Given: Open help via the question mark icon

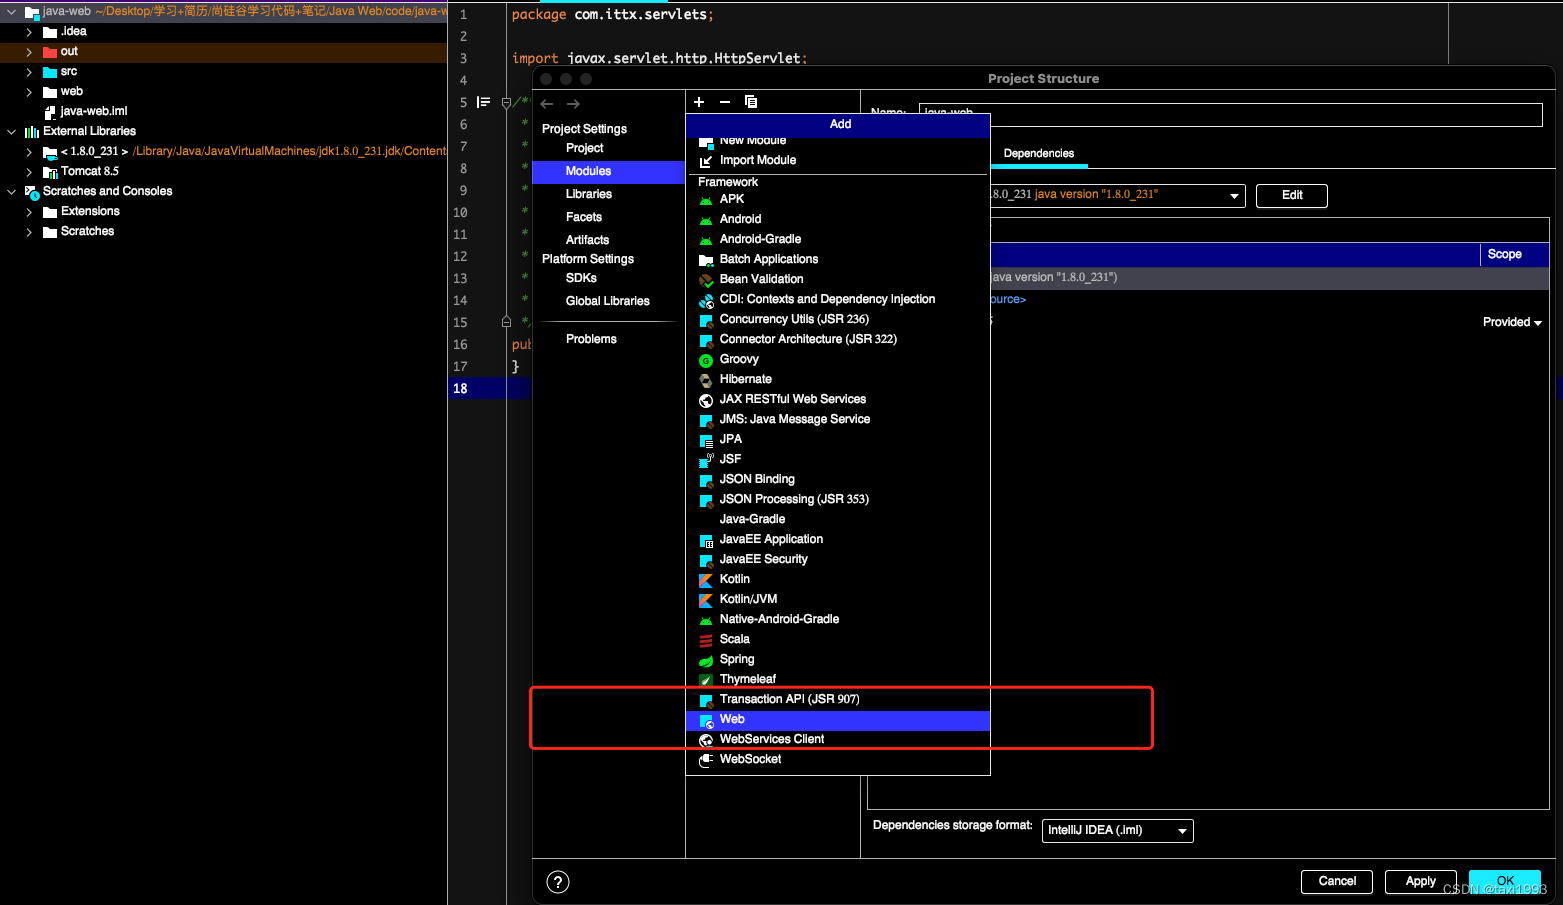Looking at the screenshot, I should pos(557,881).
